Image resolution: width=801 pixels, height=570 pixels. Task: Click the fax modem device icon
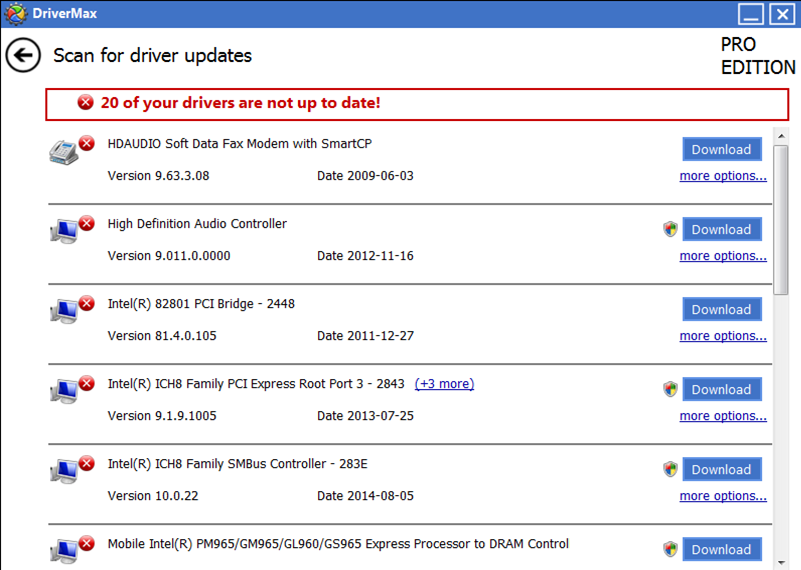click(64, 152)
